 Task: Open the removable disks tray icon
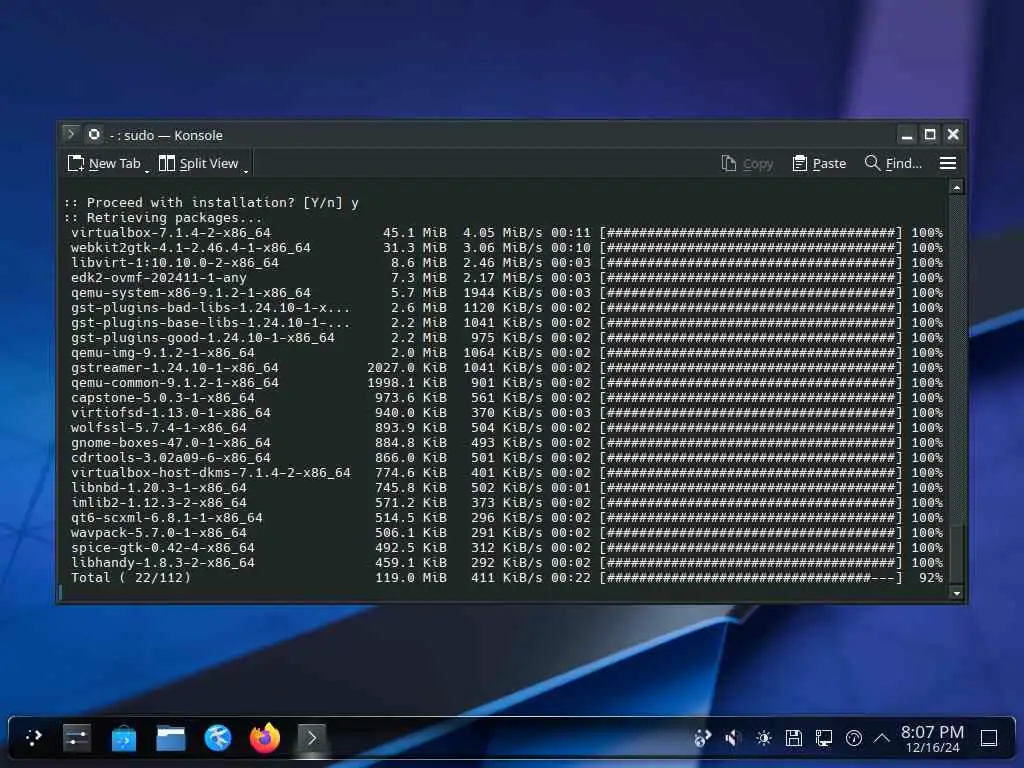coord(793,738)
